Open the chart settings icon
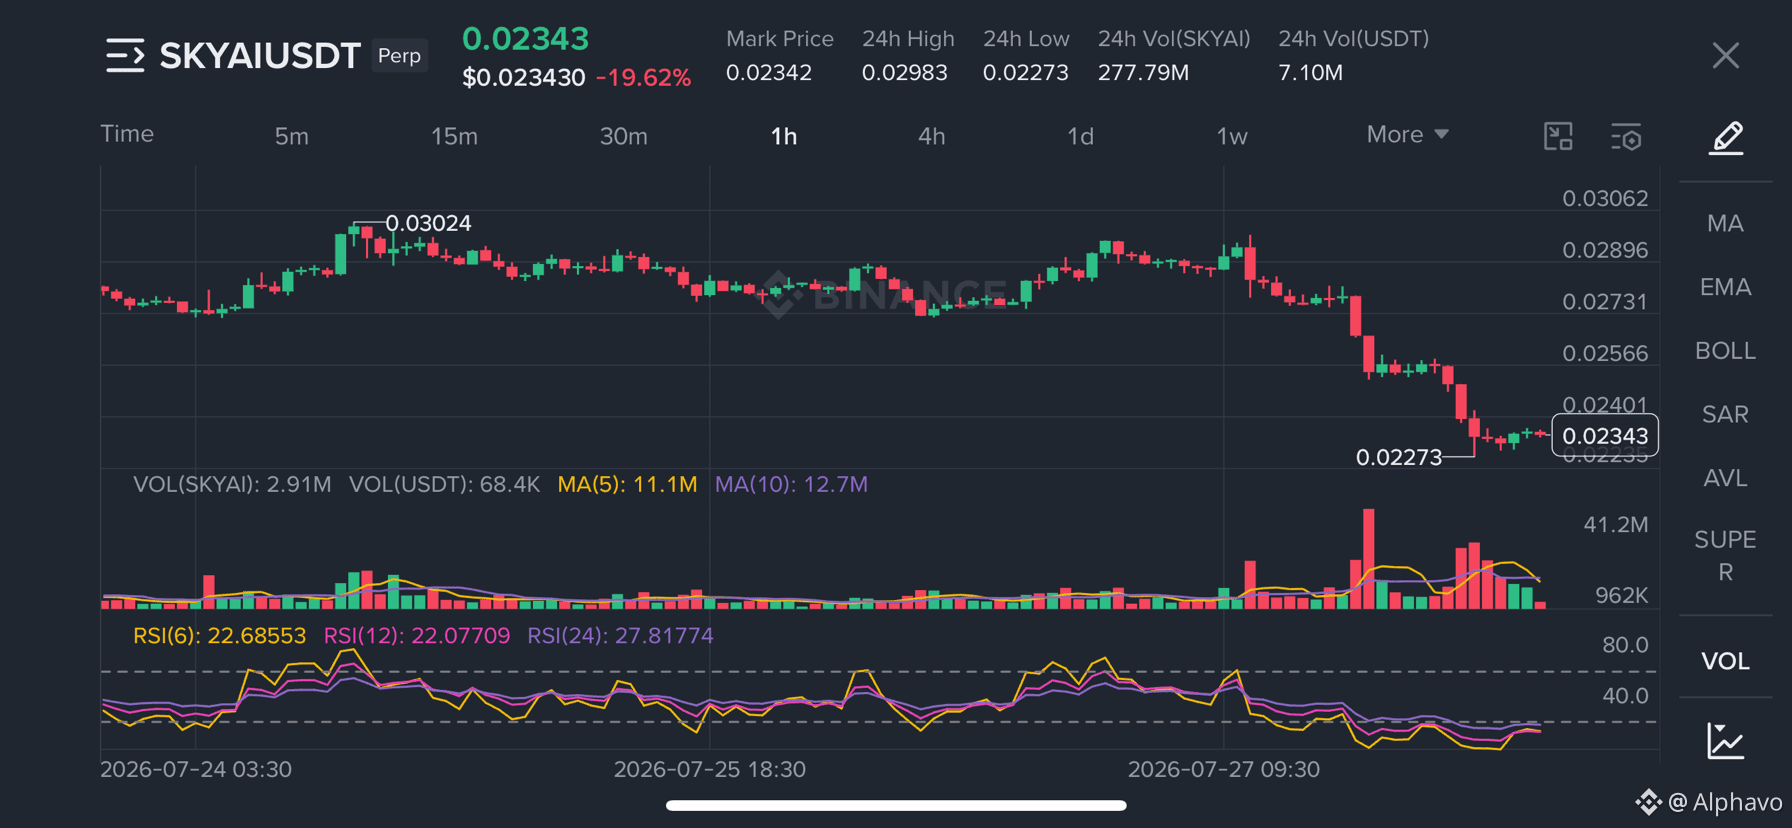The width and height of the screenshot is (1792, 828). pyautogui.click(x=1627, y=137)
